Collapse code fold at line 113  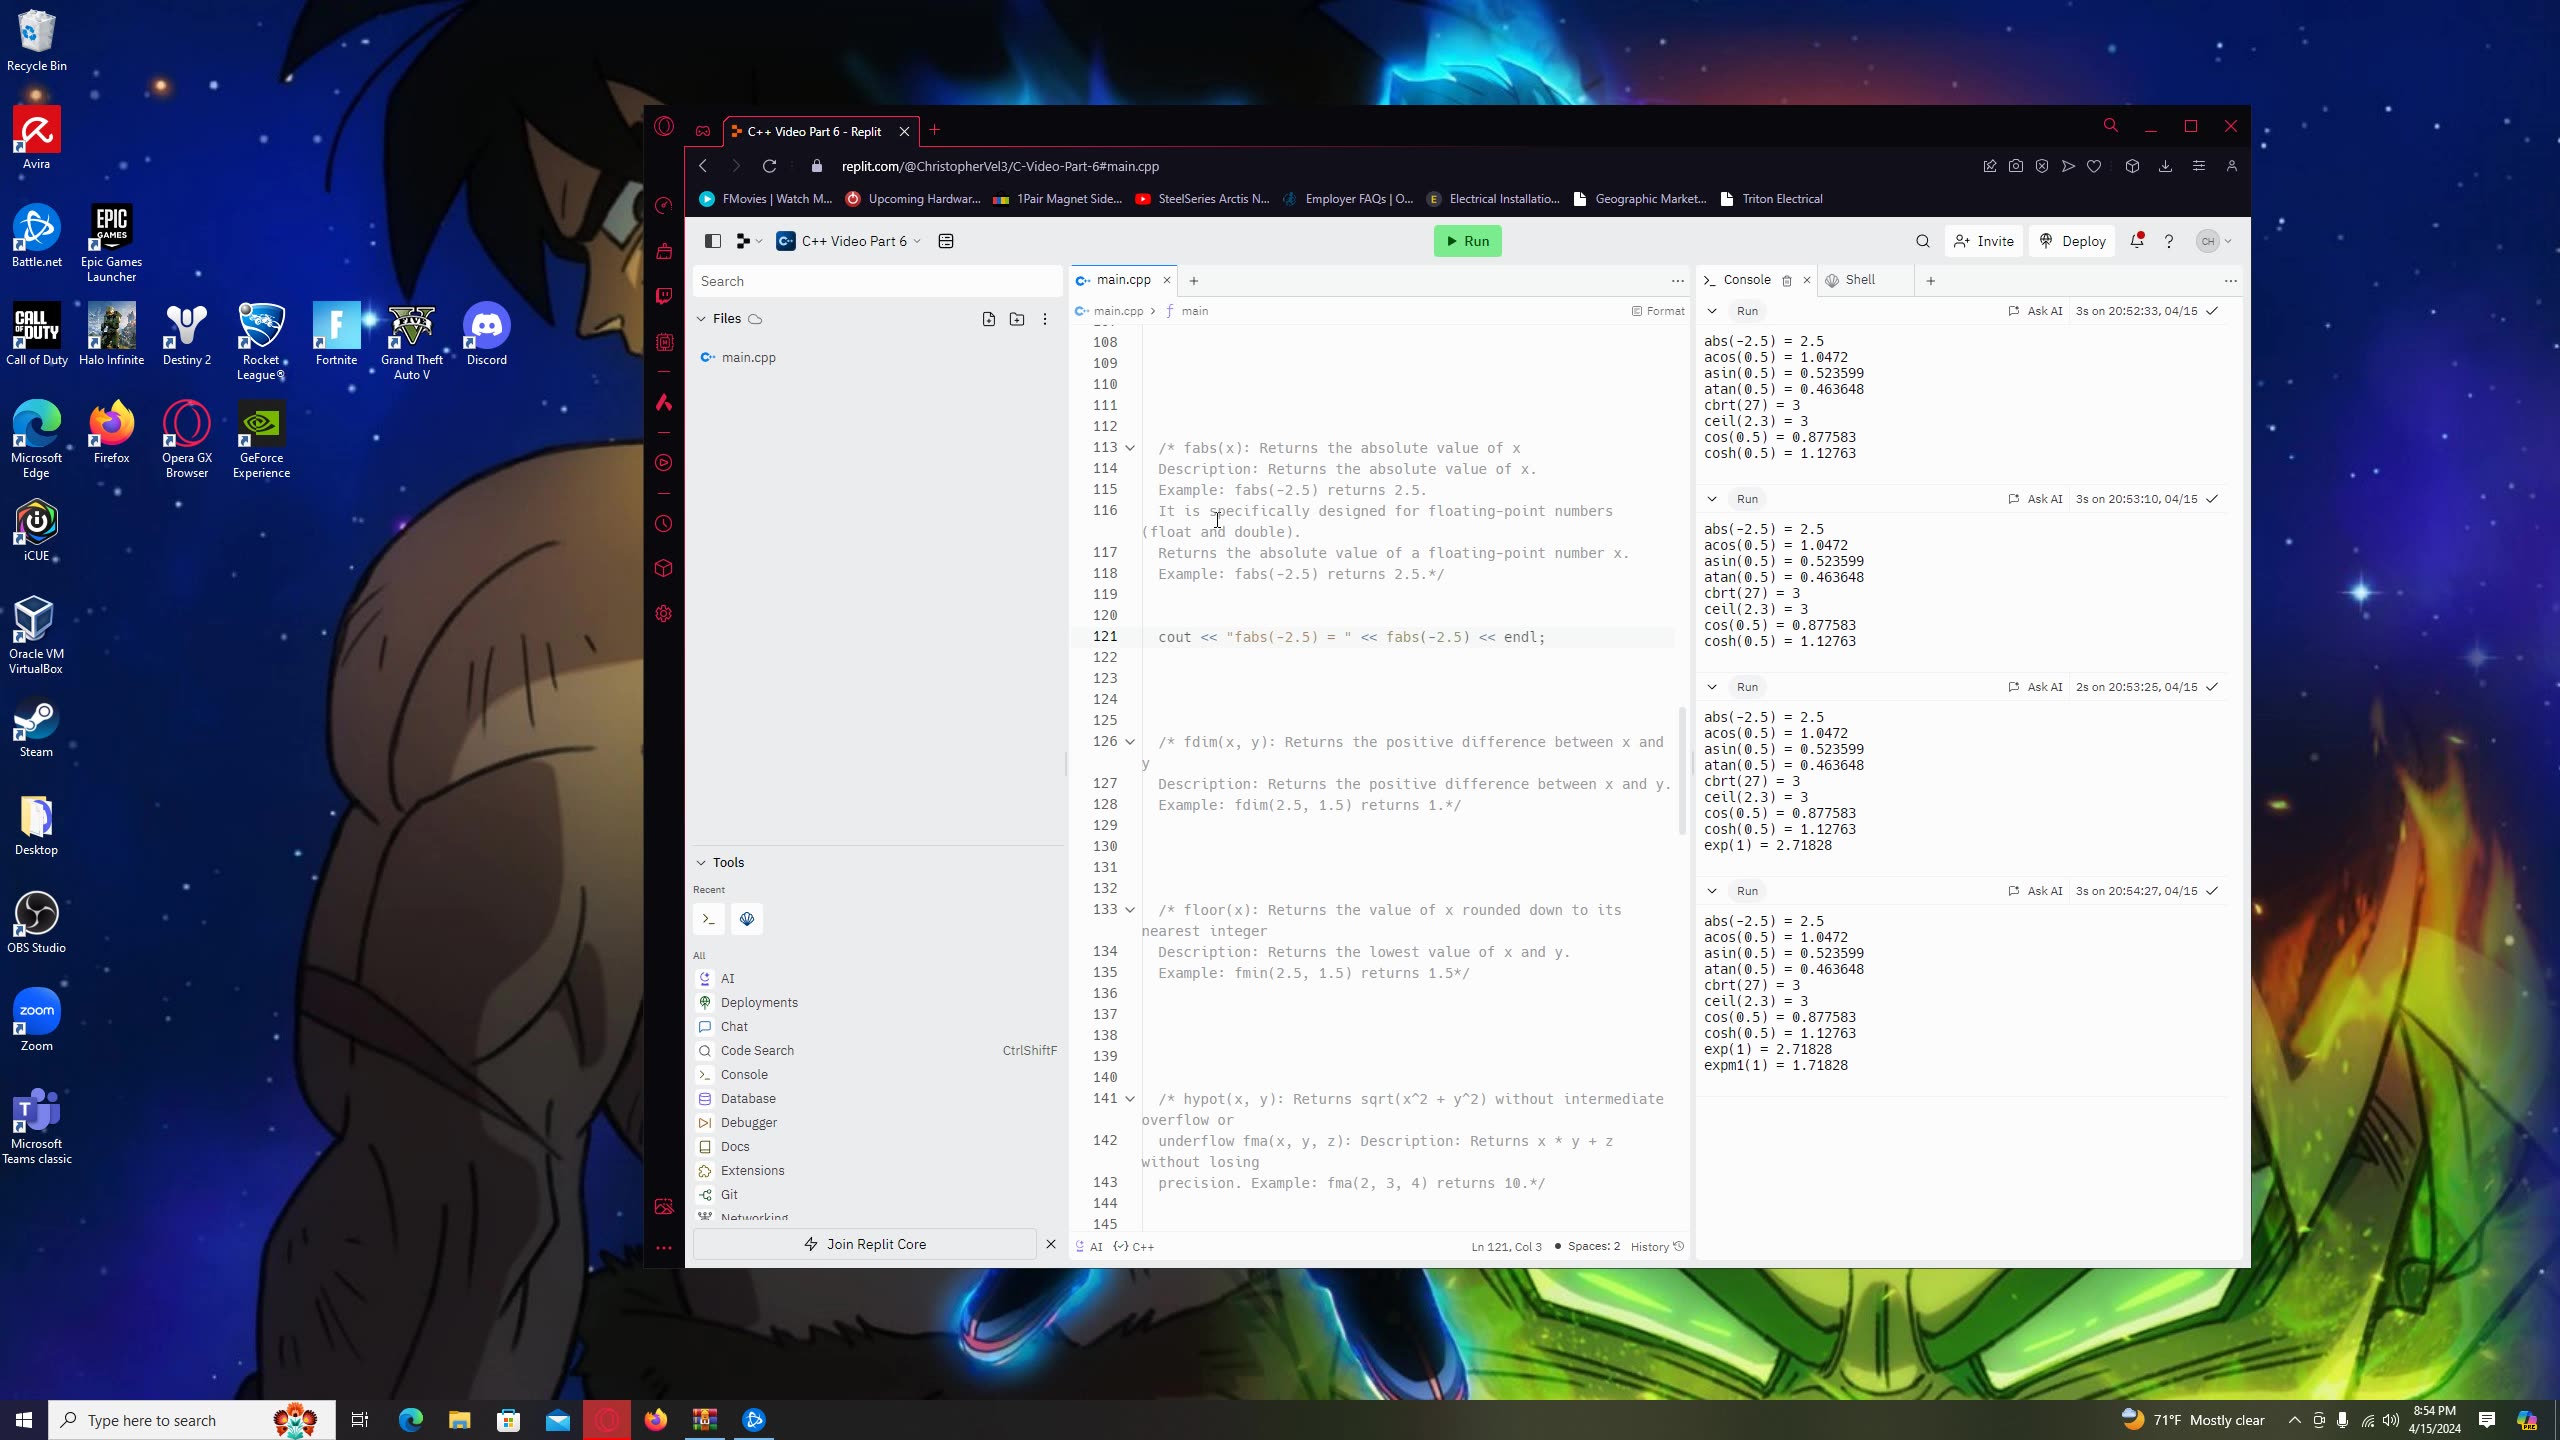click(1130, 448)
